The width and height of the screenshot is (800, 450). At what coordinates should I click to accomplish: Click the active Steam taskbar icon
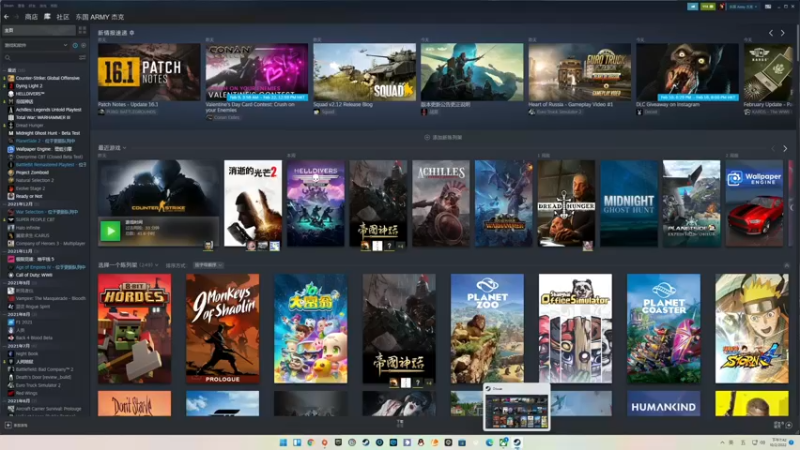point(517,442)
